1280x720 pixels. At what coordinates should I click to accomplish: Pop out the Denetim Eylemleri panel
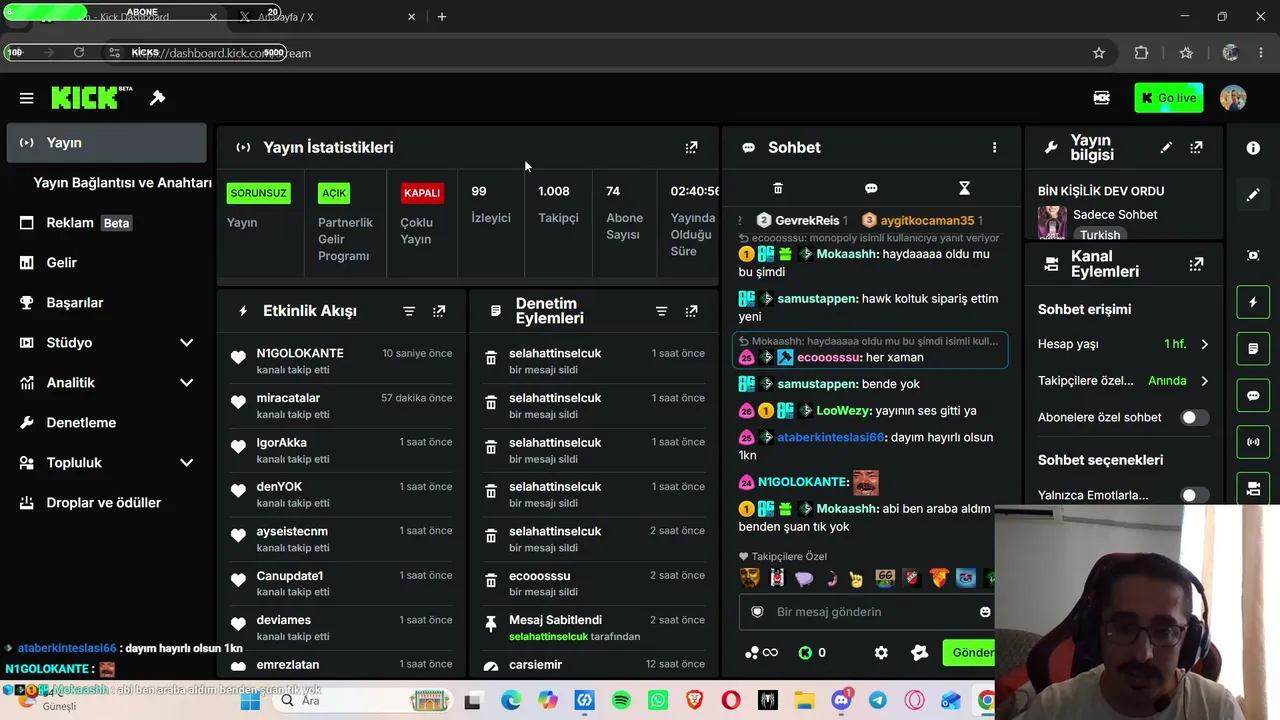point(691,311)
